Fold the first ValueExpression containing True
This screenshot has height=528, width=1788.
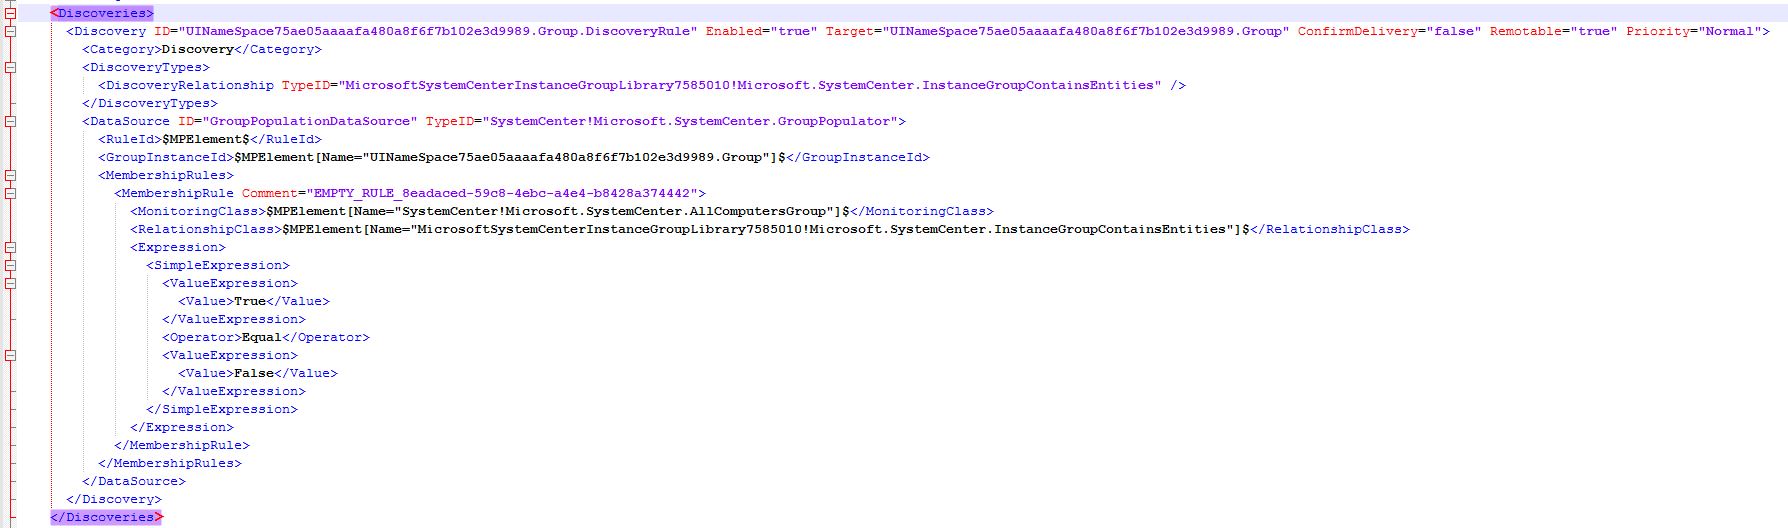tap(11, 283)
